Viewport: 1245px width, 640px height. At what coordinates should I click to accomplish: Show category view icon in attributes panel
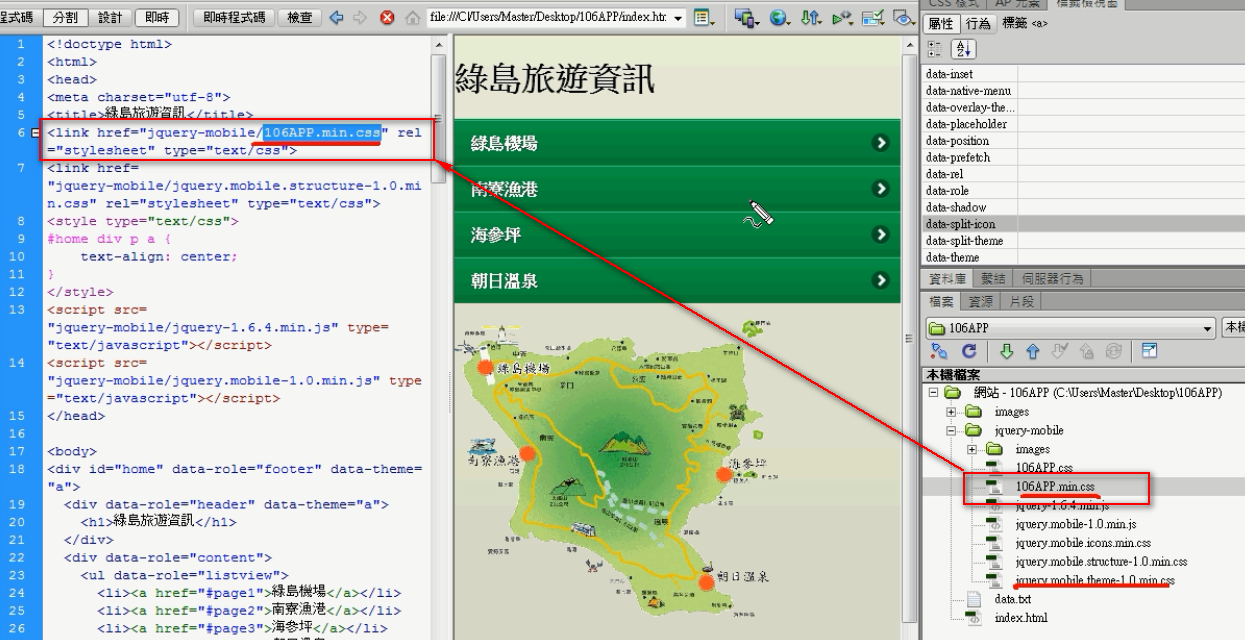[x=936, y=49]
